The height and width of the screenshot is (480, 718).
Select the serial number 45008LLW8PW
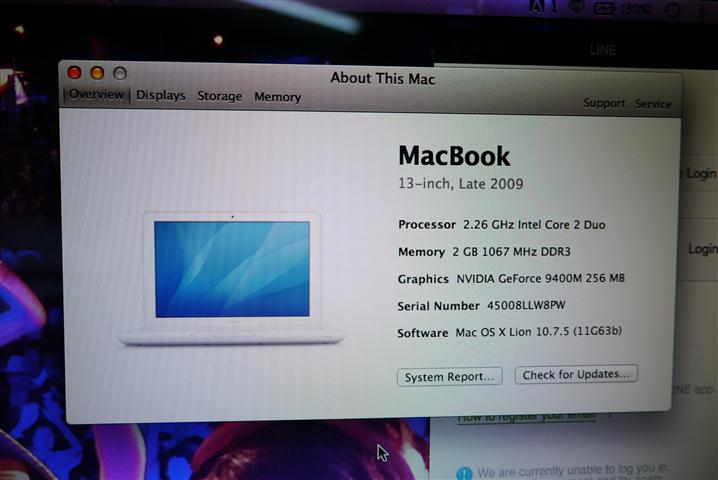[526, 305]
